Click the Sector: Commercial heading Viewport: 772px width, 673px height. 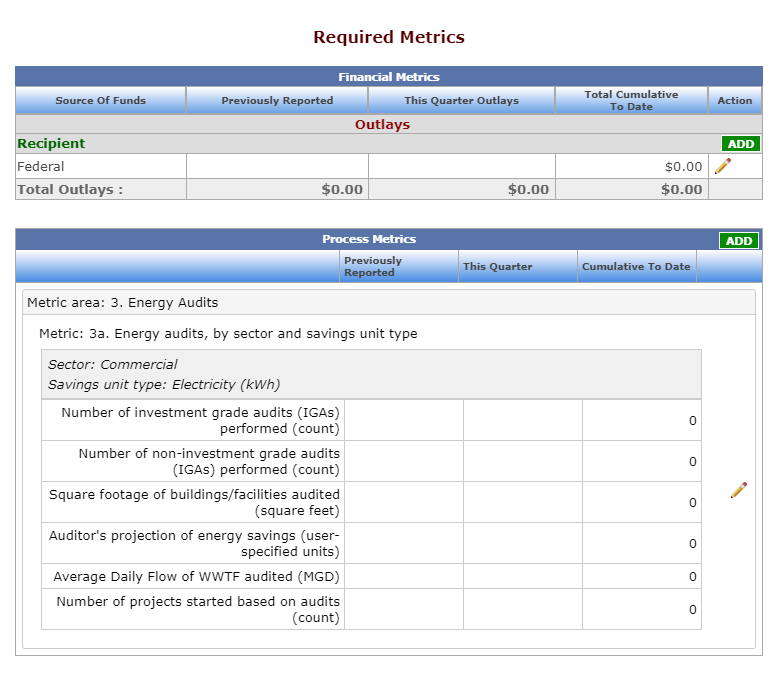coord(113,364)
